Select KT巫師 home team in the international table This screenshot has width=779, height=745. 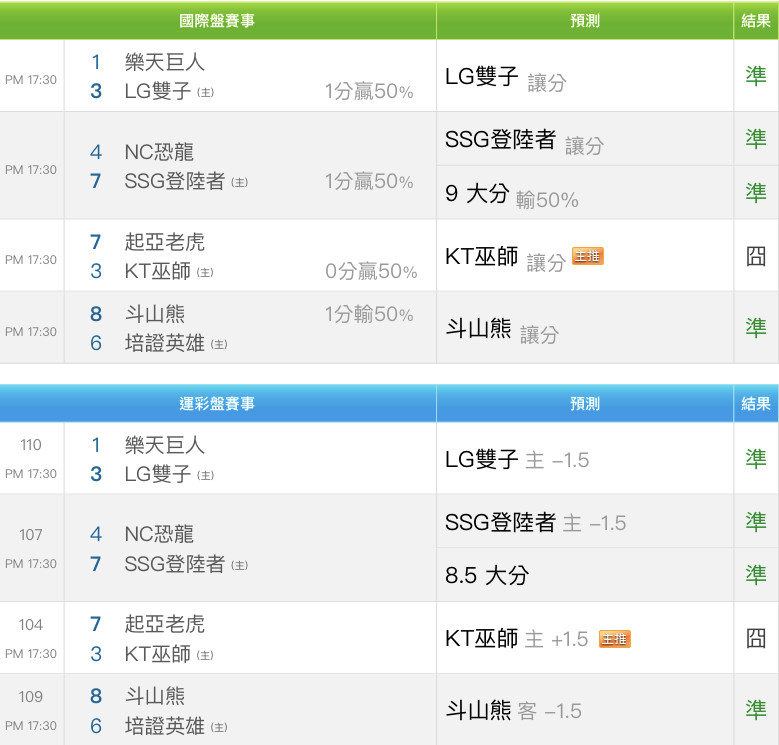[x=169, y=271]
